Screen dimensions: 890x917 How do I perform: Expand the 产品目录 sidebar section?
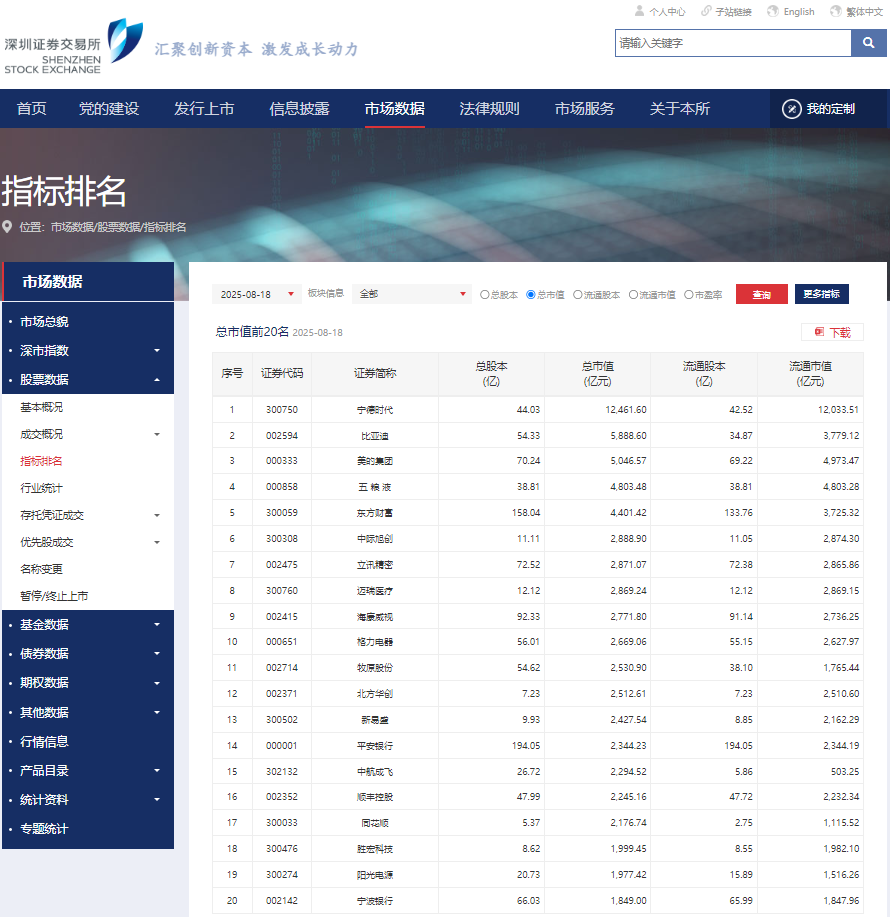click(157, 771)
